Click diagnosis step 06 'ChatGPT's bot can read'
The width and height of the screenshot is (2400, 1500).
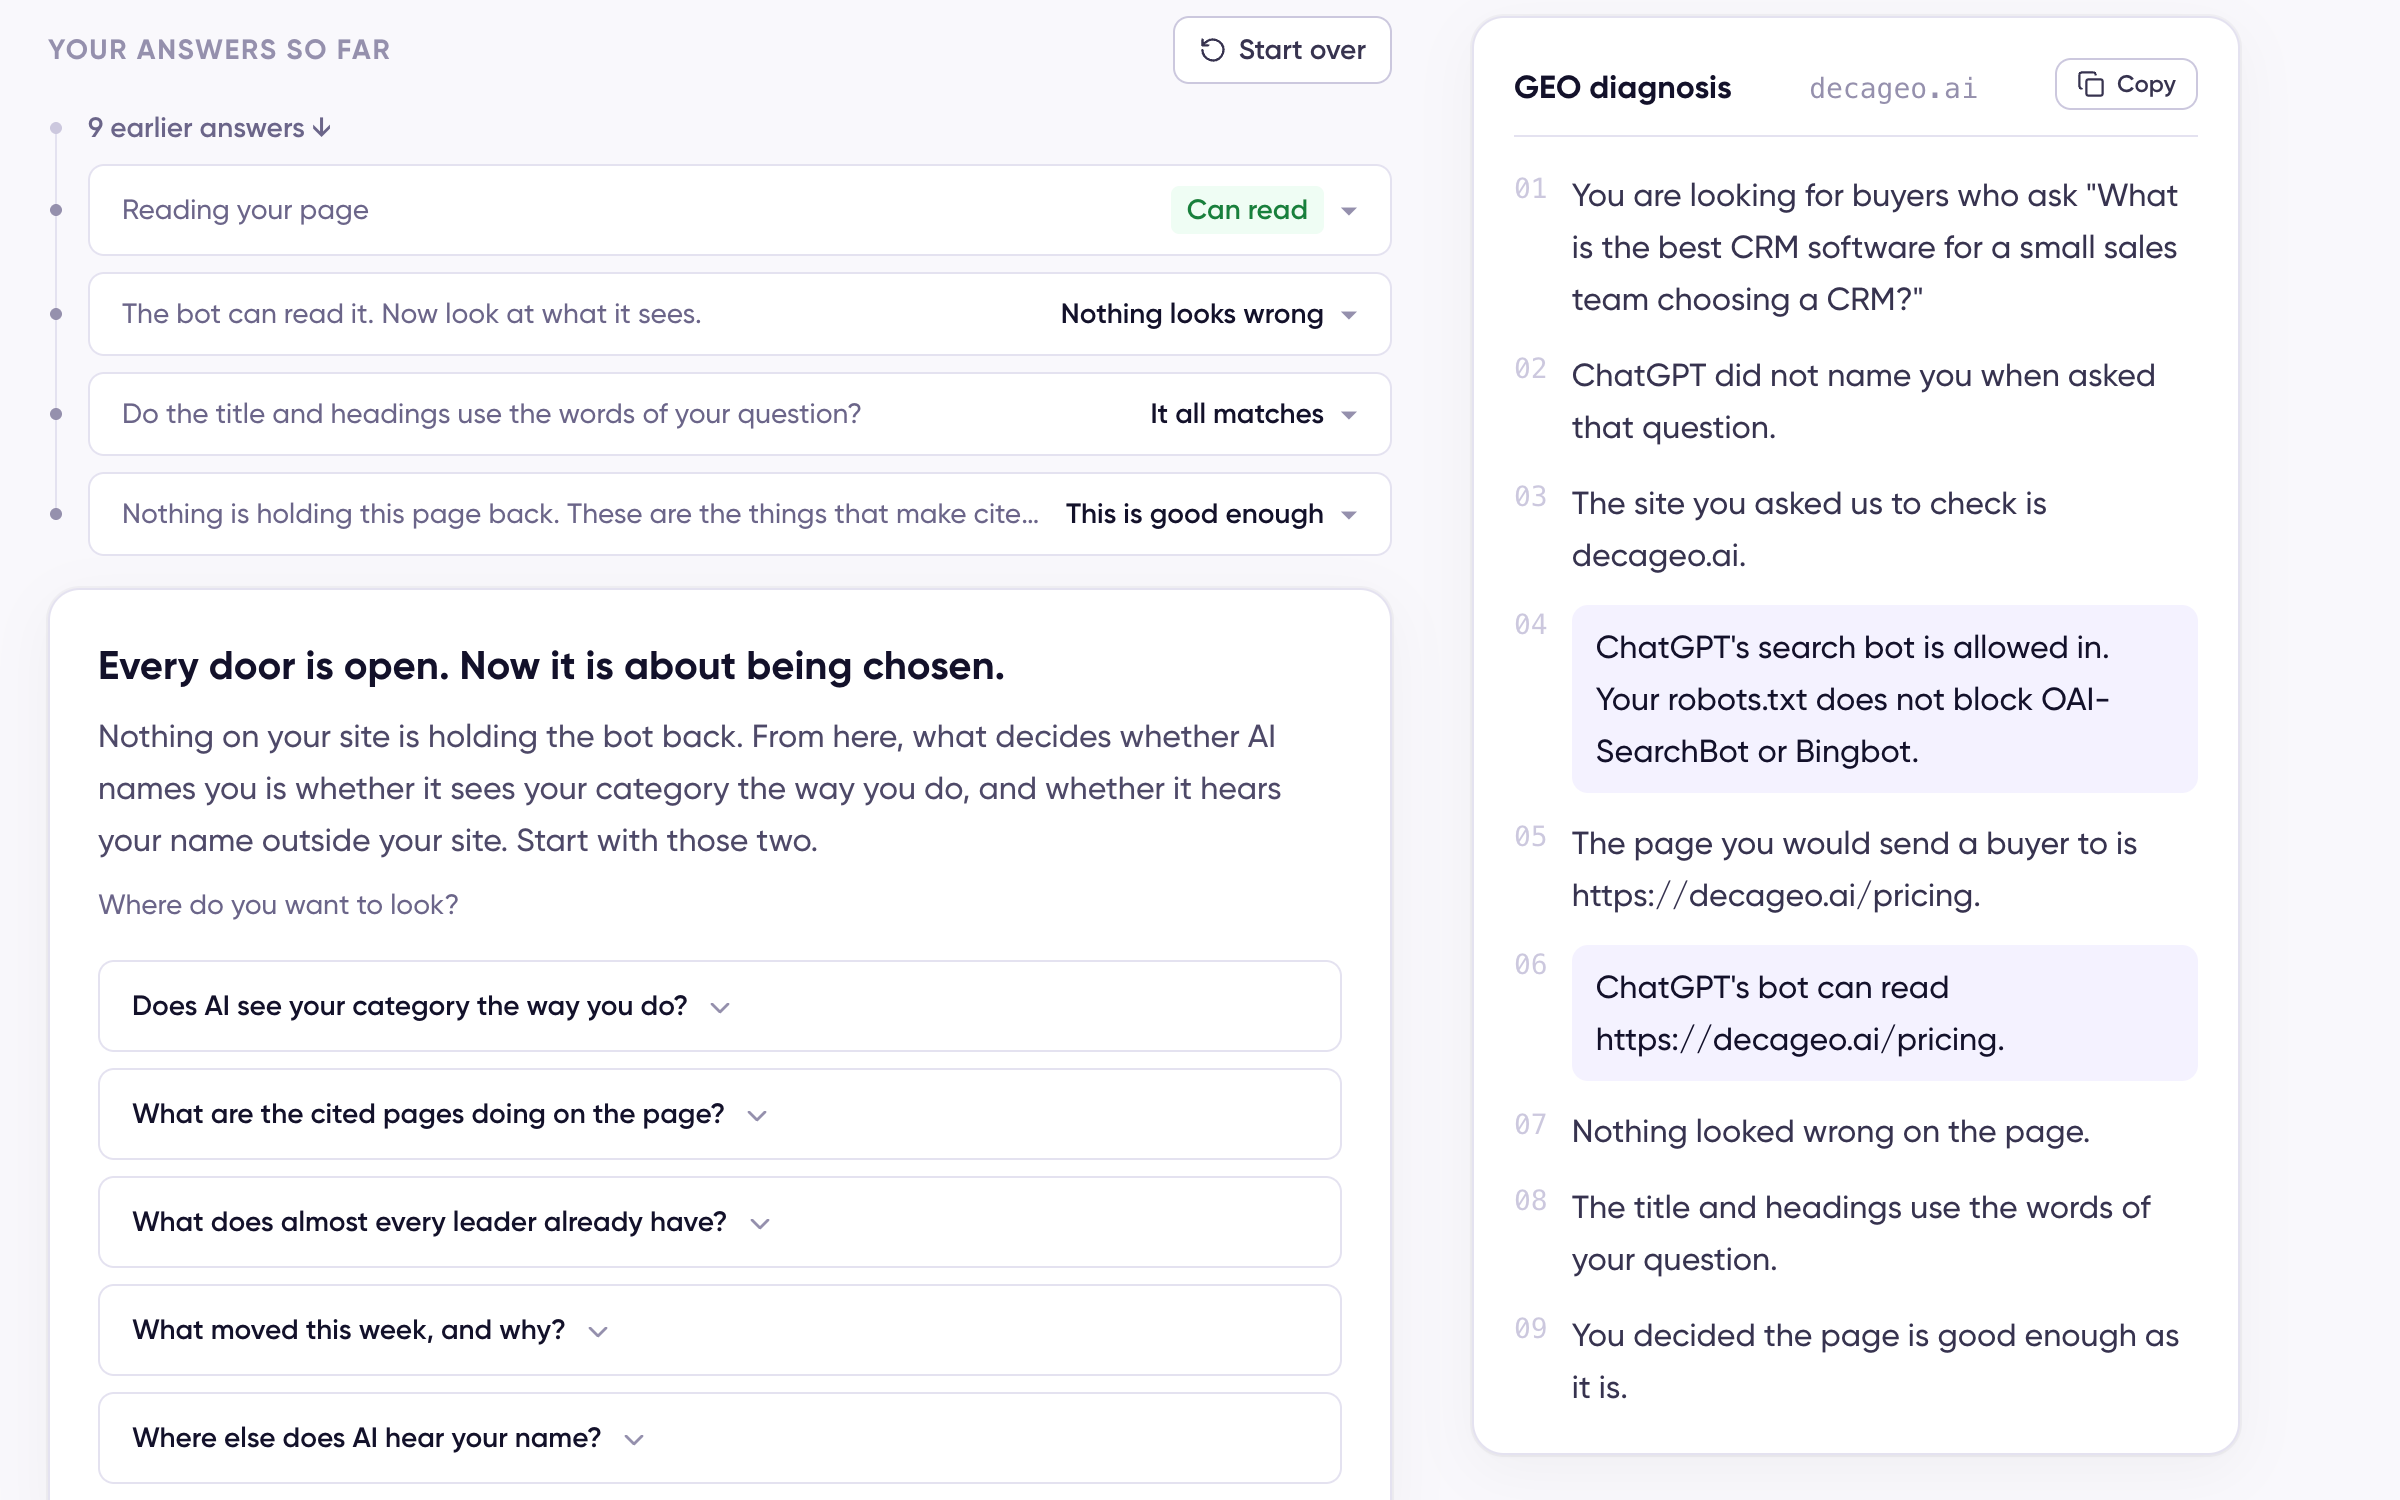[1884, 1013]
